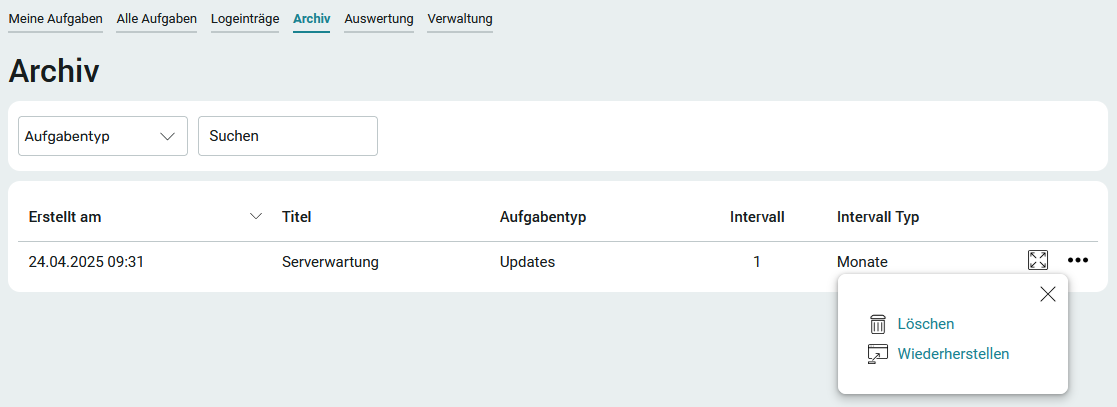Screen dimensions: 1117x407
Task: Open the three-dots menu for Serverwartung
Action: coord(1078,260)
